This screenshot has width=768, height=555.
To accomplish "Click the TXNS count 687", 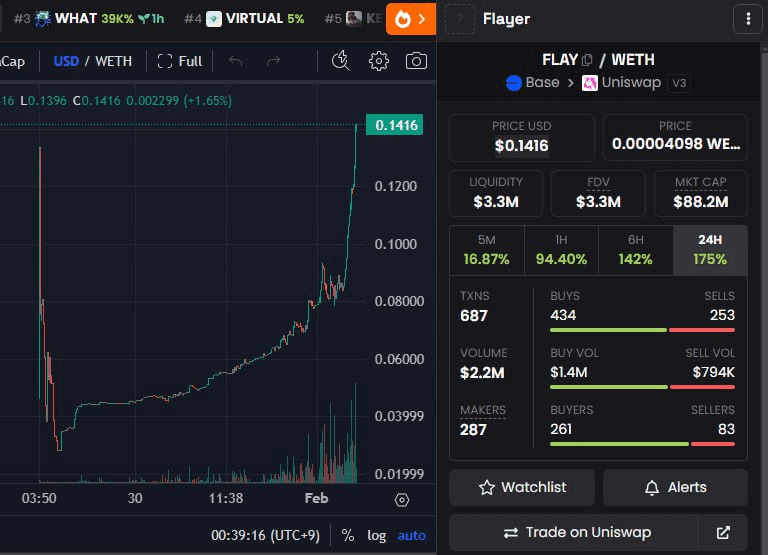I will click(474, 316).
